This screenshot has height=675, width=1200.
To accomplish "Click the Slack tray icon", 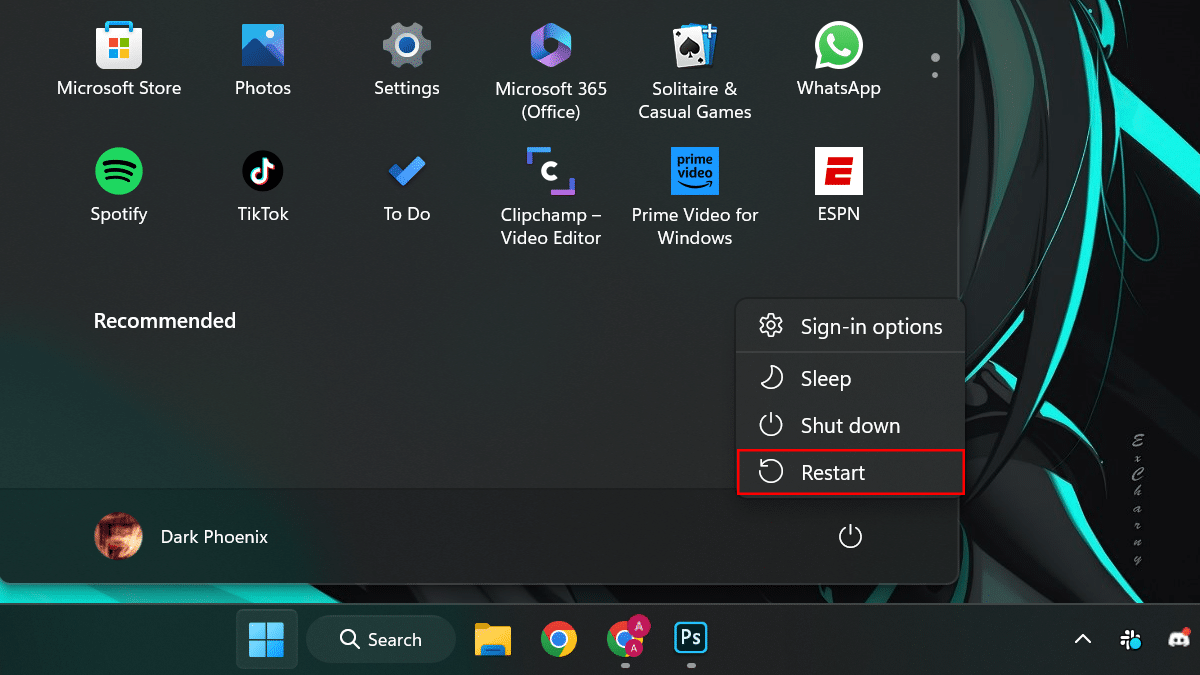I will pyautogui.click(x=1131, y=639).
